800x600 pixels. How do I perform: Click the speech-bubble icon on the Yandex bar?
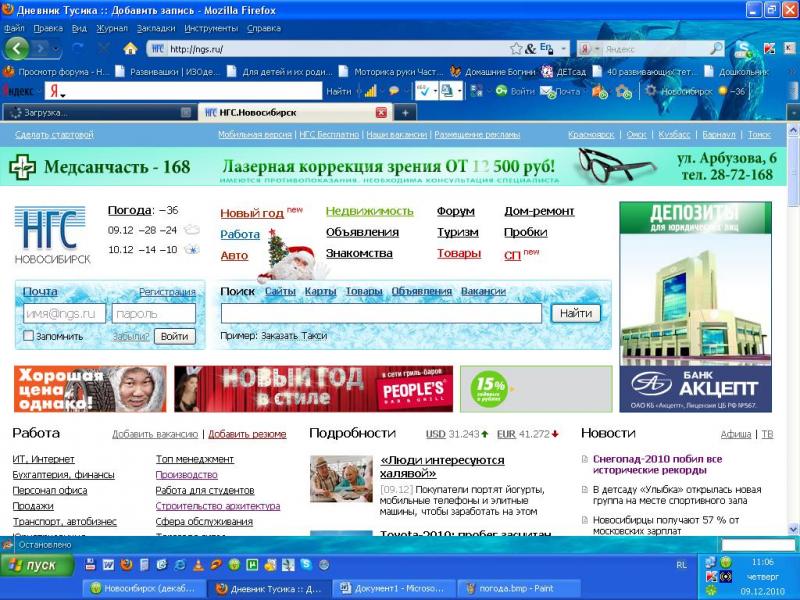coord(394,91)
